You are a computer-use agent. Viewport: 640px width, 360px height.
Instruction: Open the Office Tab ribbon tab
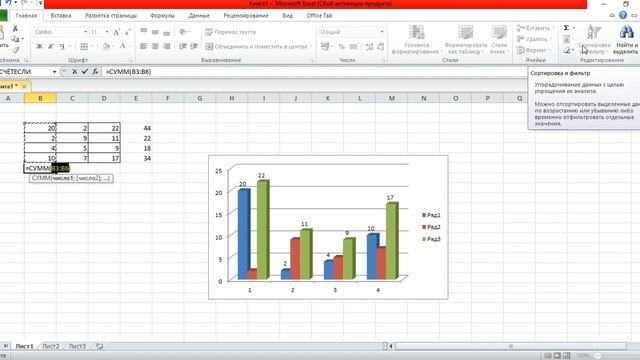319,16
